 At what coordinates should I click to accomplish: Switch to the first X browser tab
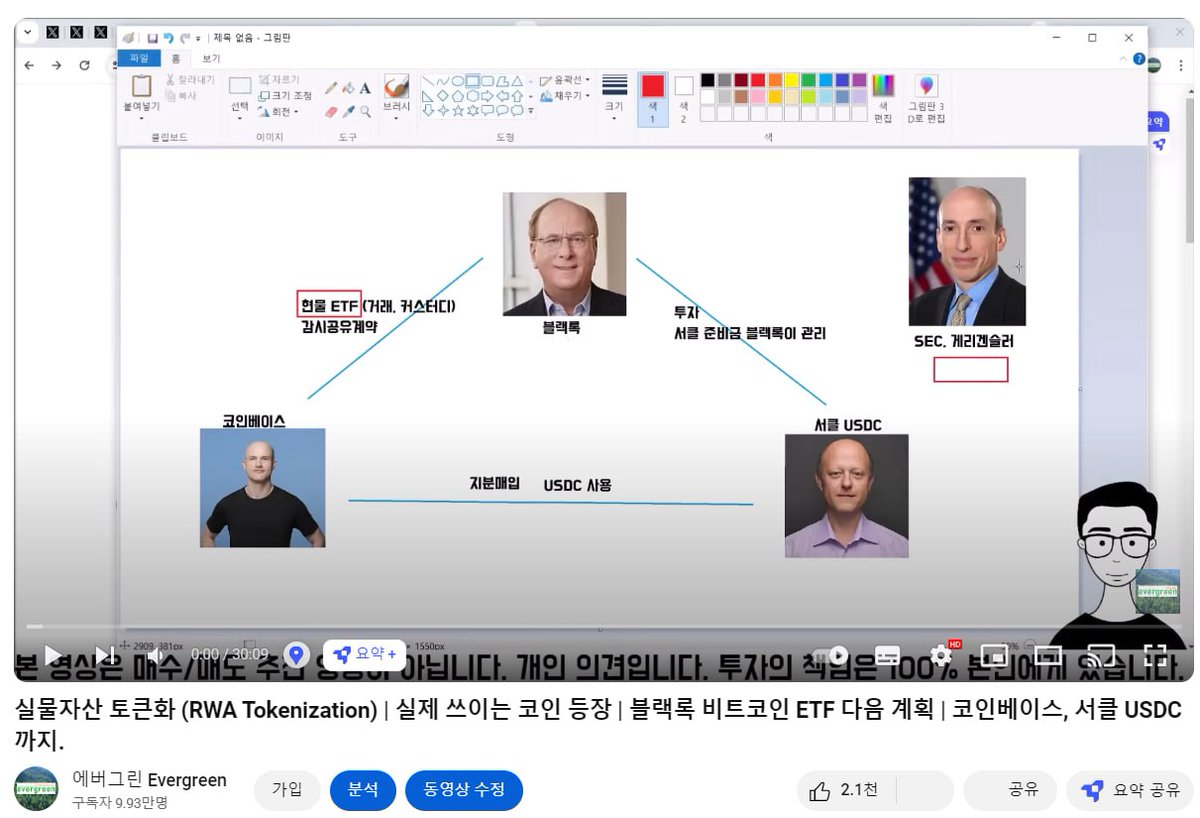pyautogui.click(x=53, y=32)
